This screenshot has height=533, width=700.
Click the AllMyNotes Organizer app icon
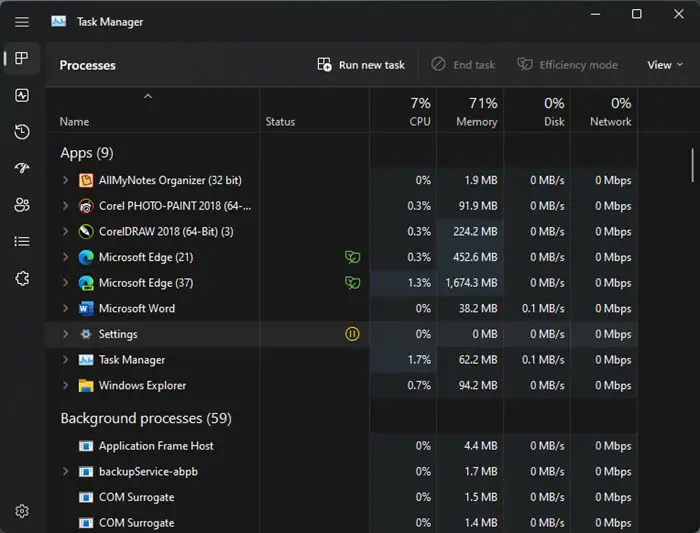[86, 180]
